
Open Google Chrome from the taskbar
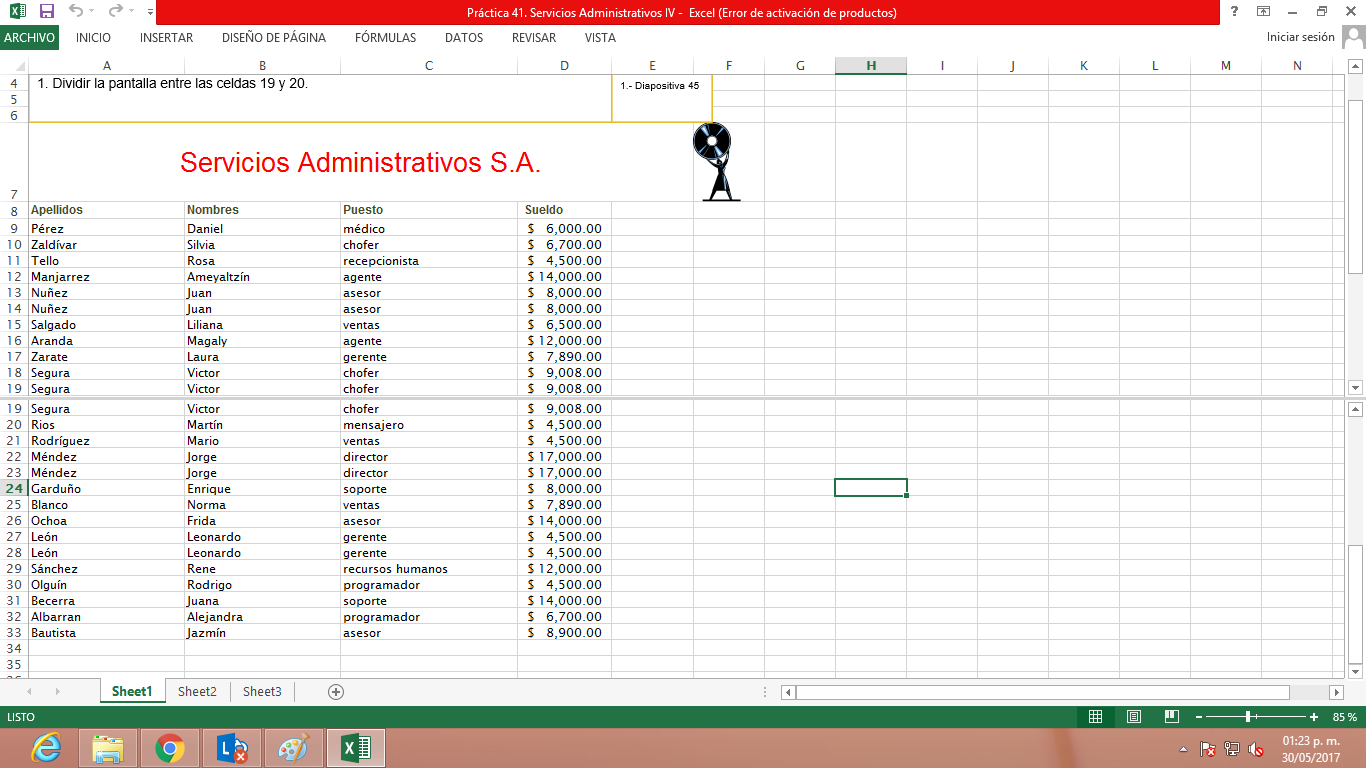(170, 748)
